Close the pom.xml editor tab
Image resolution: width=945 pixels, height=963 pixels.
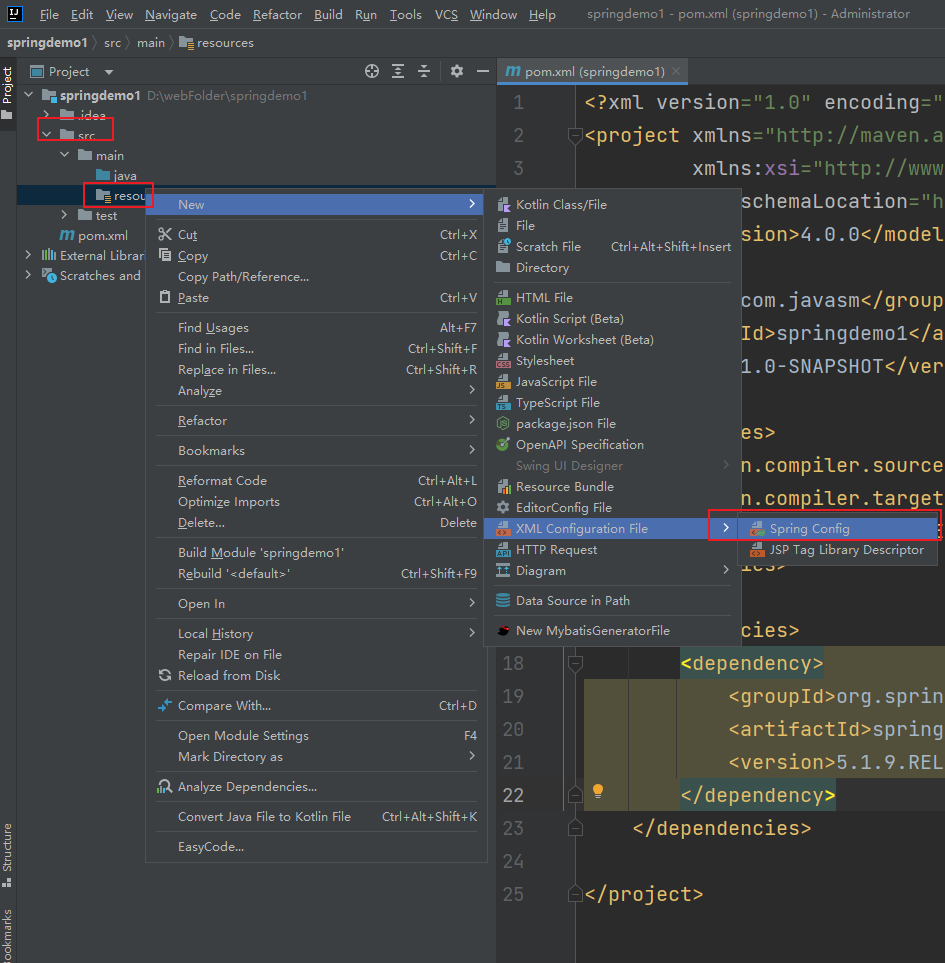[x=676, y=71]
